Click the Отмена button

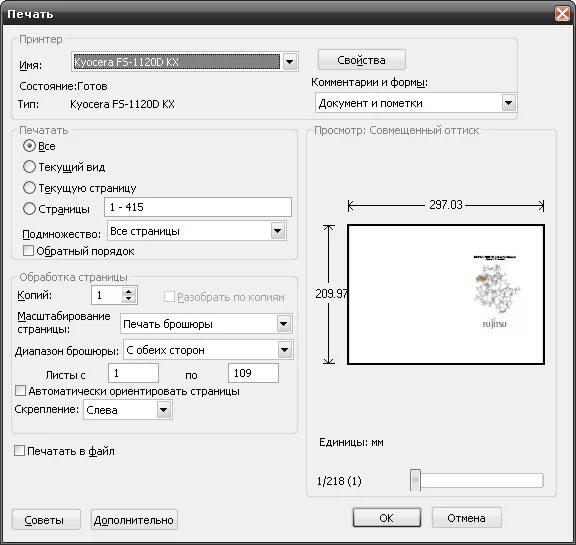pyautogui.click(x=467, y=518)
